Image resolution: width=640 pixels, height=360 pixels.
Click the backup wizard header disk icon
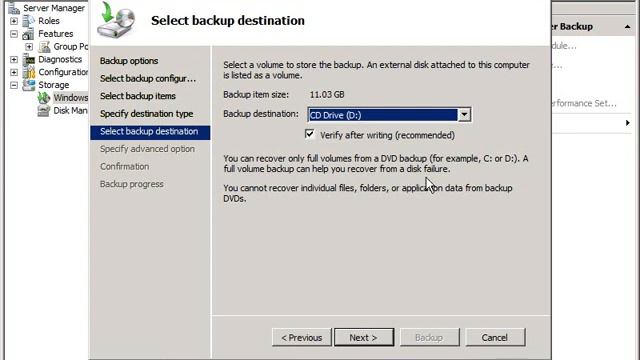pyautogui.click(x=116, y=20)
